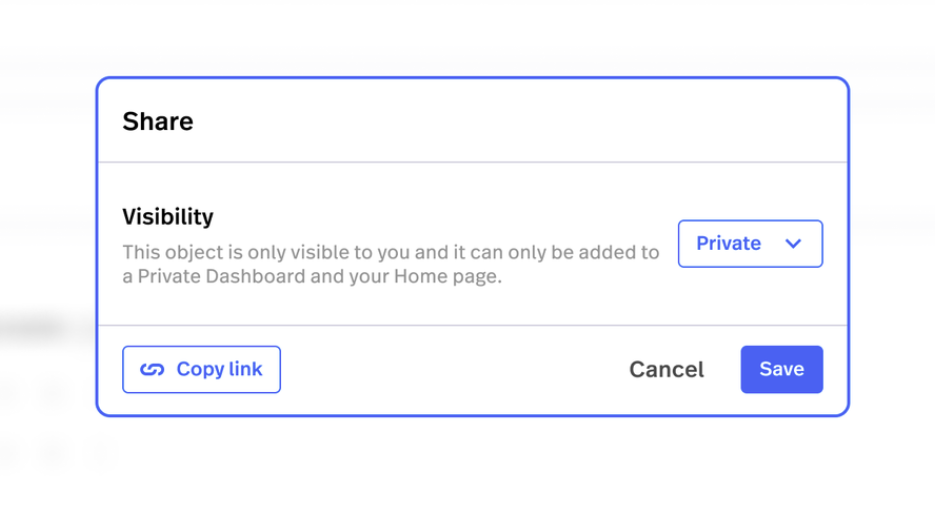
Task: Cancel the Share dialog
Action: tap(666, 370)
